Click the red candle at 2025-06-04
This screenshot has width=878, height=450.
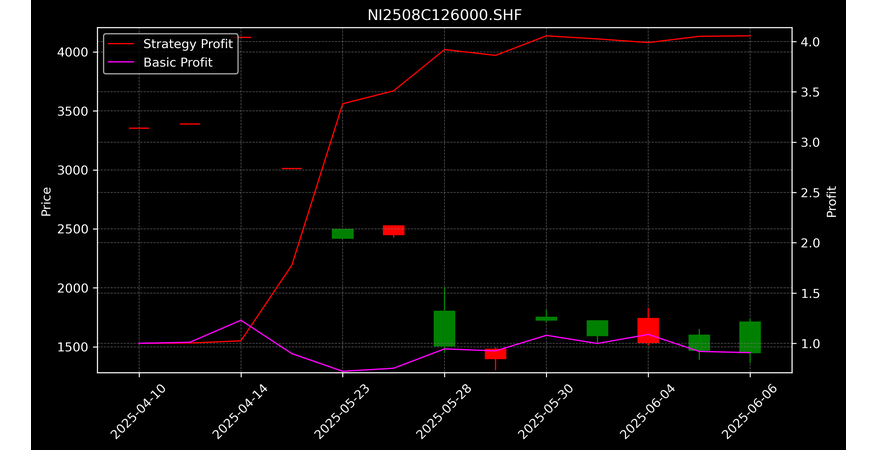pos(648,330)
